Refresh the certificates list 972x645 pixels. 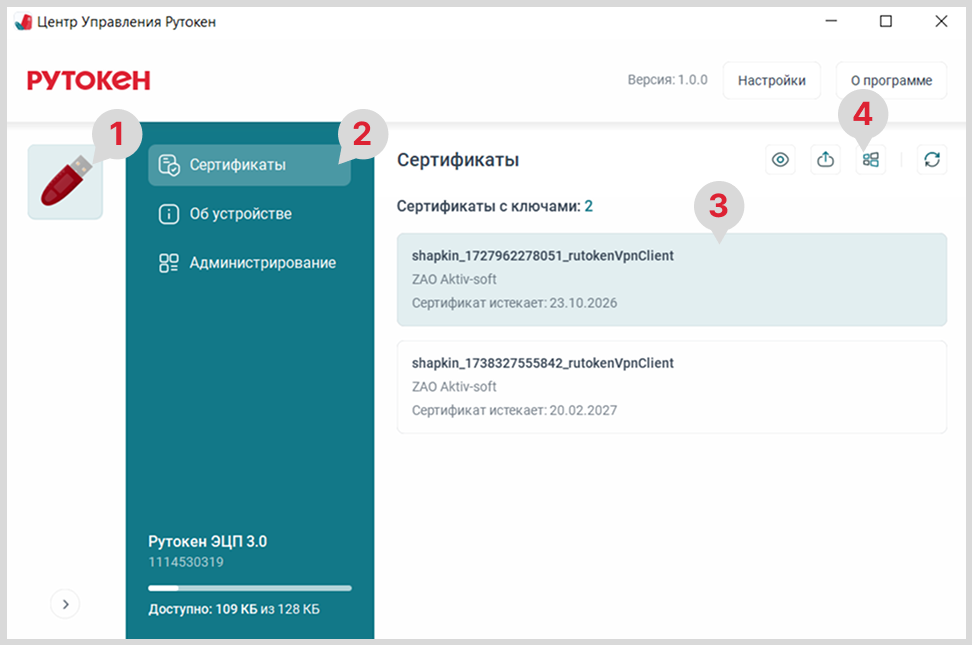point(932,160)
